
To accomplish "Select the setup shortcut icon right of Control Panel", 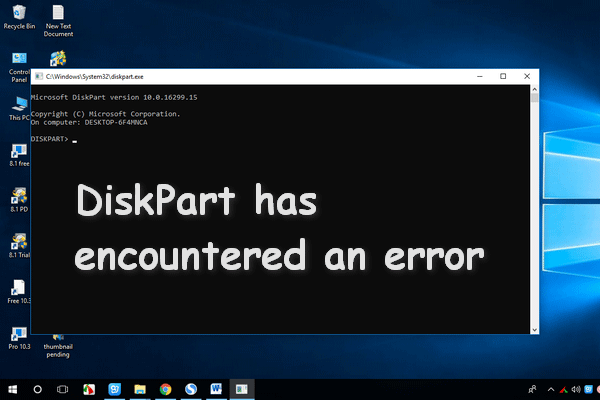I will 58,59.
